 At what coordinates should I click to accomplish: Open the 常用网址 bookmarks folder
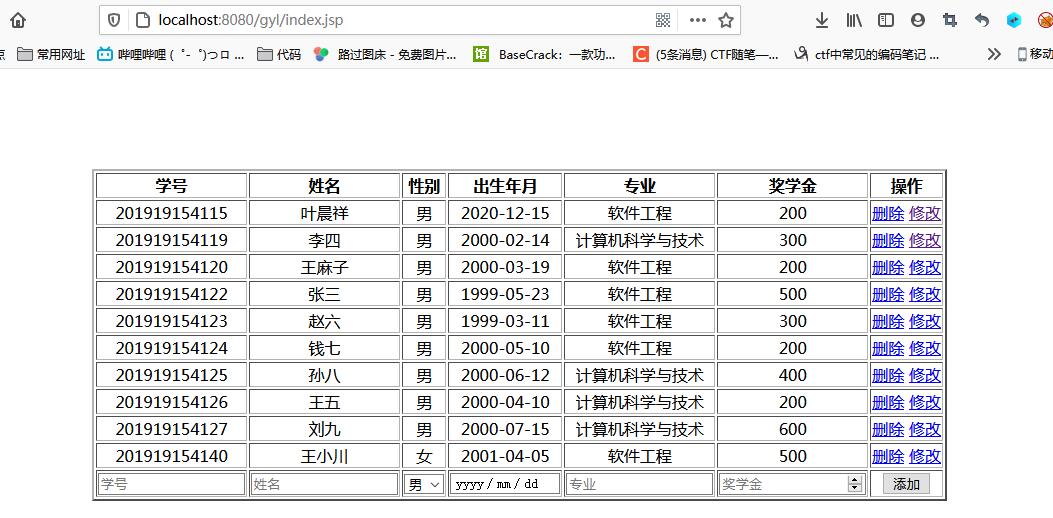(51, 55)
